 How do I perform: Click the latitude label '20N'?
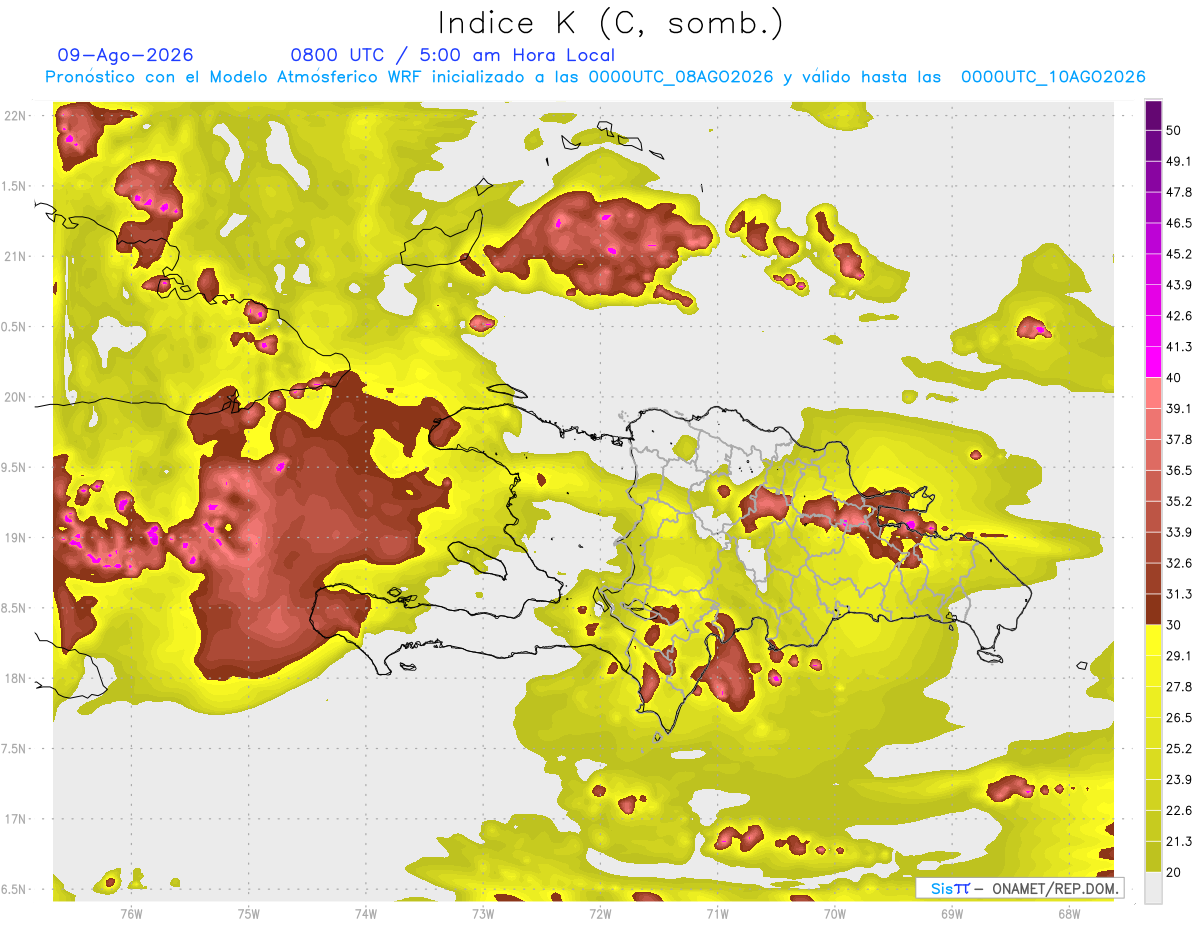[x=16, y=398]
